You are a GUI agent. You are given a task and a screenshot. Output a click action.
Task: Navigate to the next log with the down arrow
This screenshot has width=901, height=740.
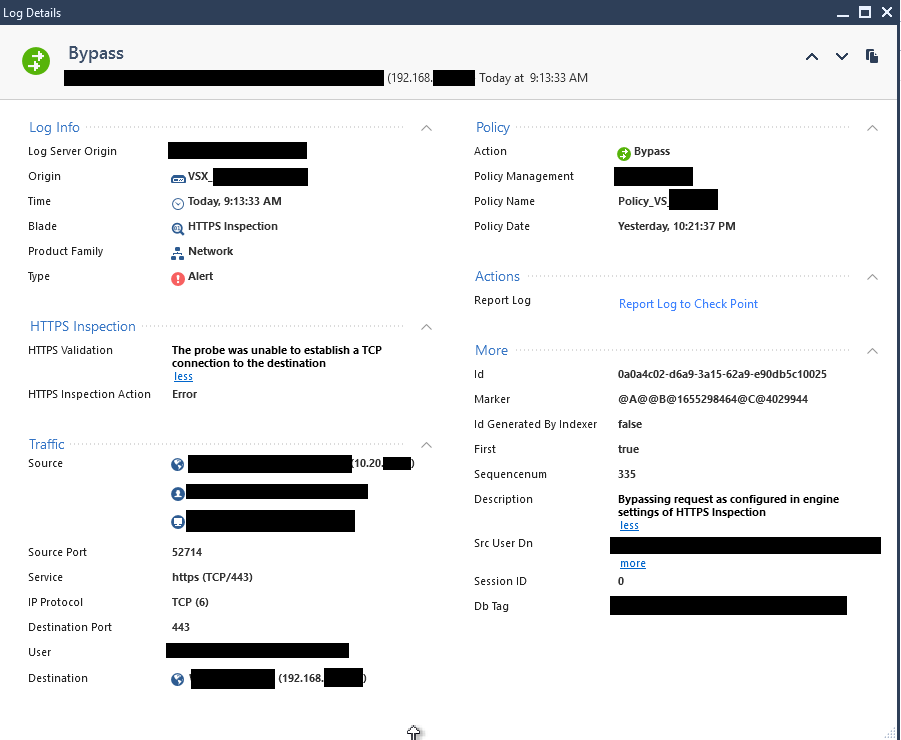point(841,57)
